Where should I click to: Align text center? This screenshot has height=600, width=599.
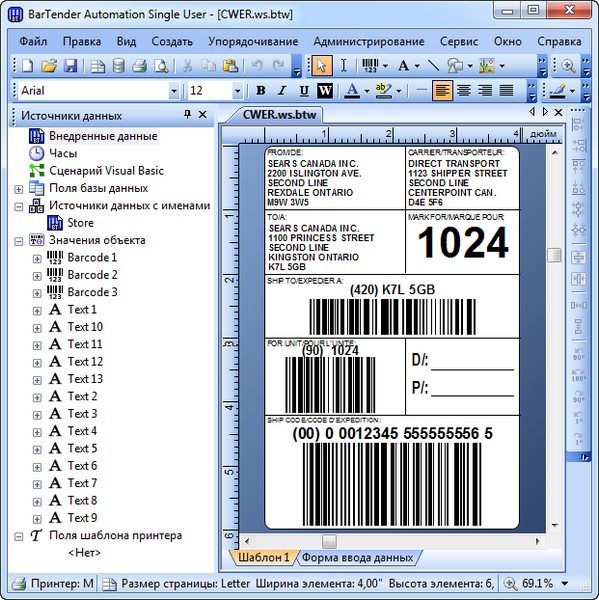[464, 91]
